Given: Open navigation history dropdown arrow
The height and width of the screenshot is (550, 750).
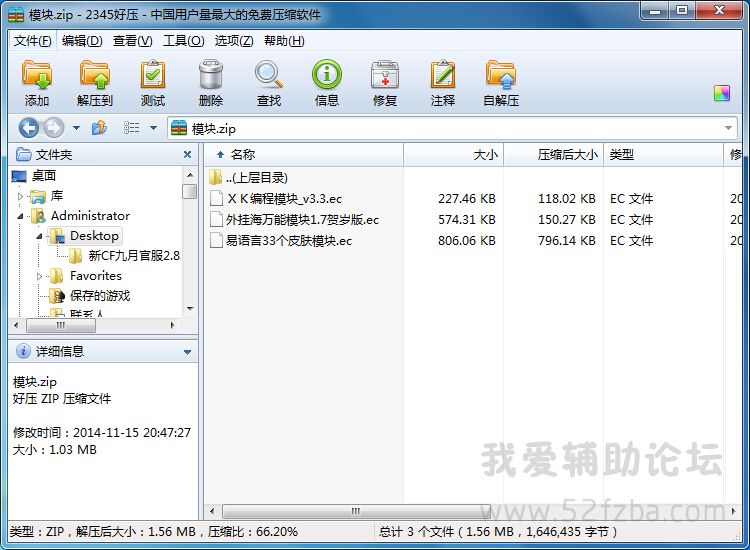Looking at the screenshot, I should pos(77,128).
